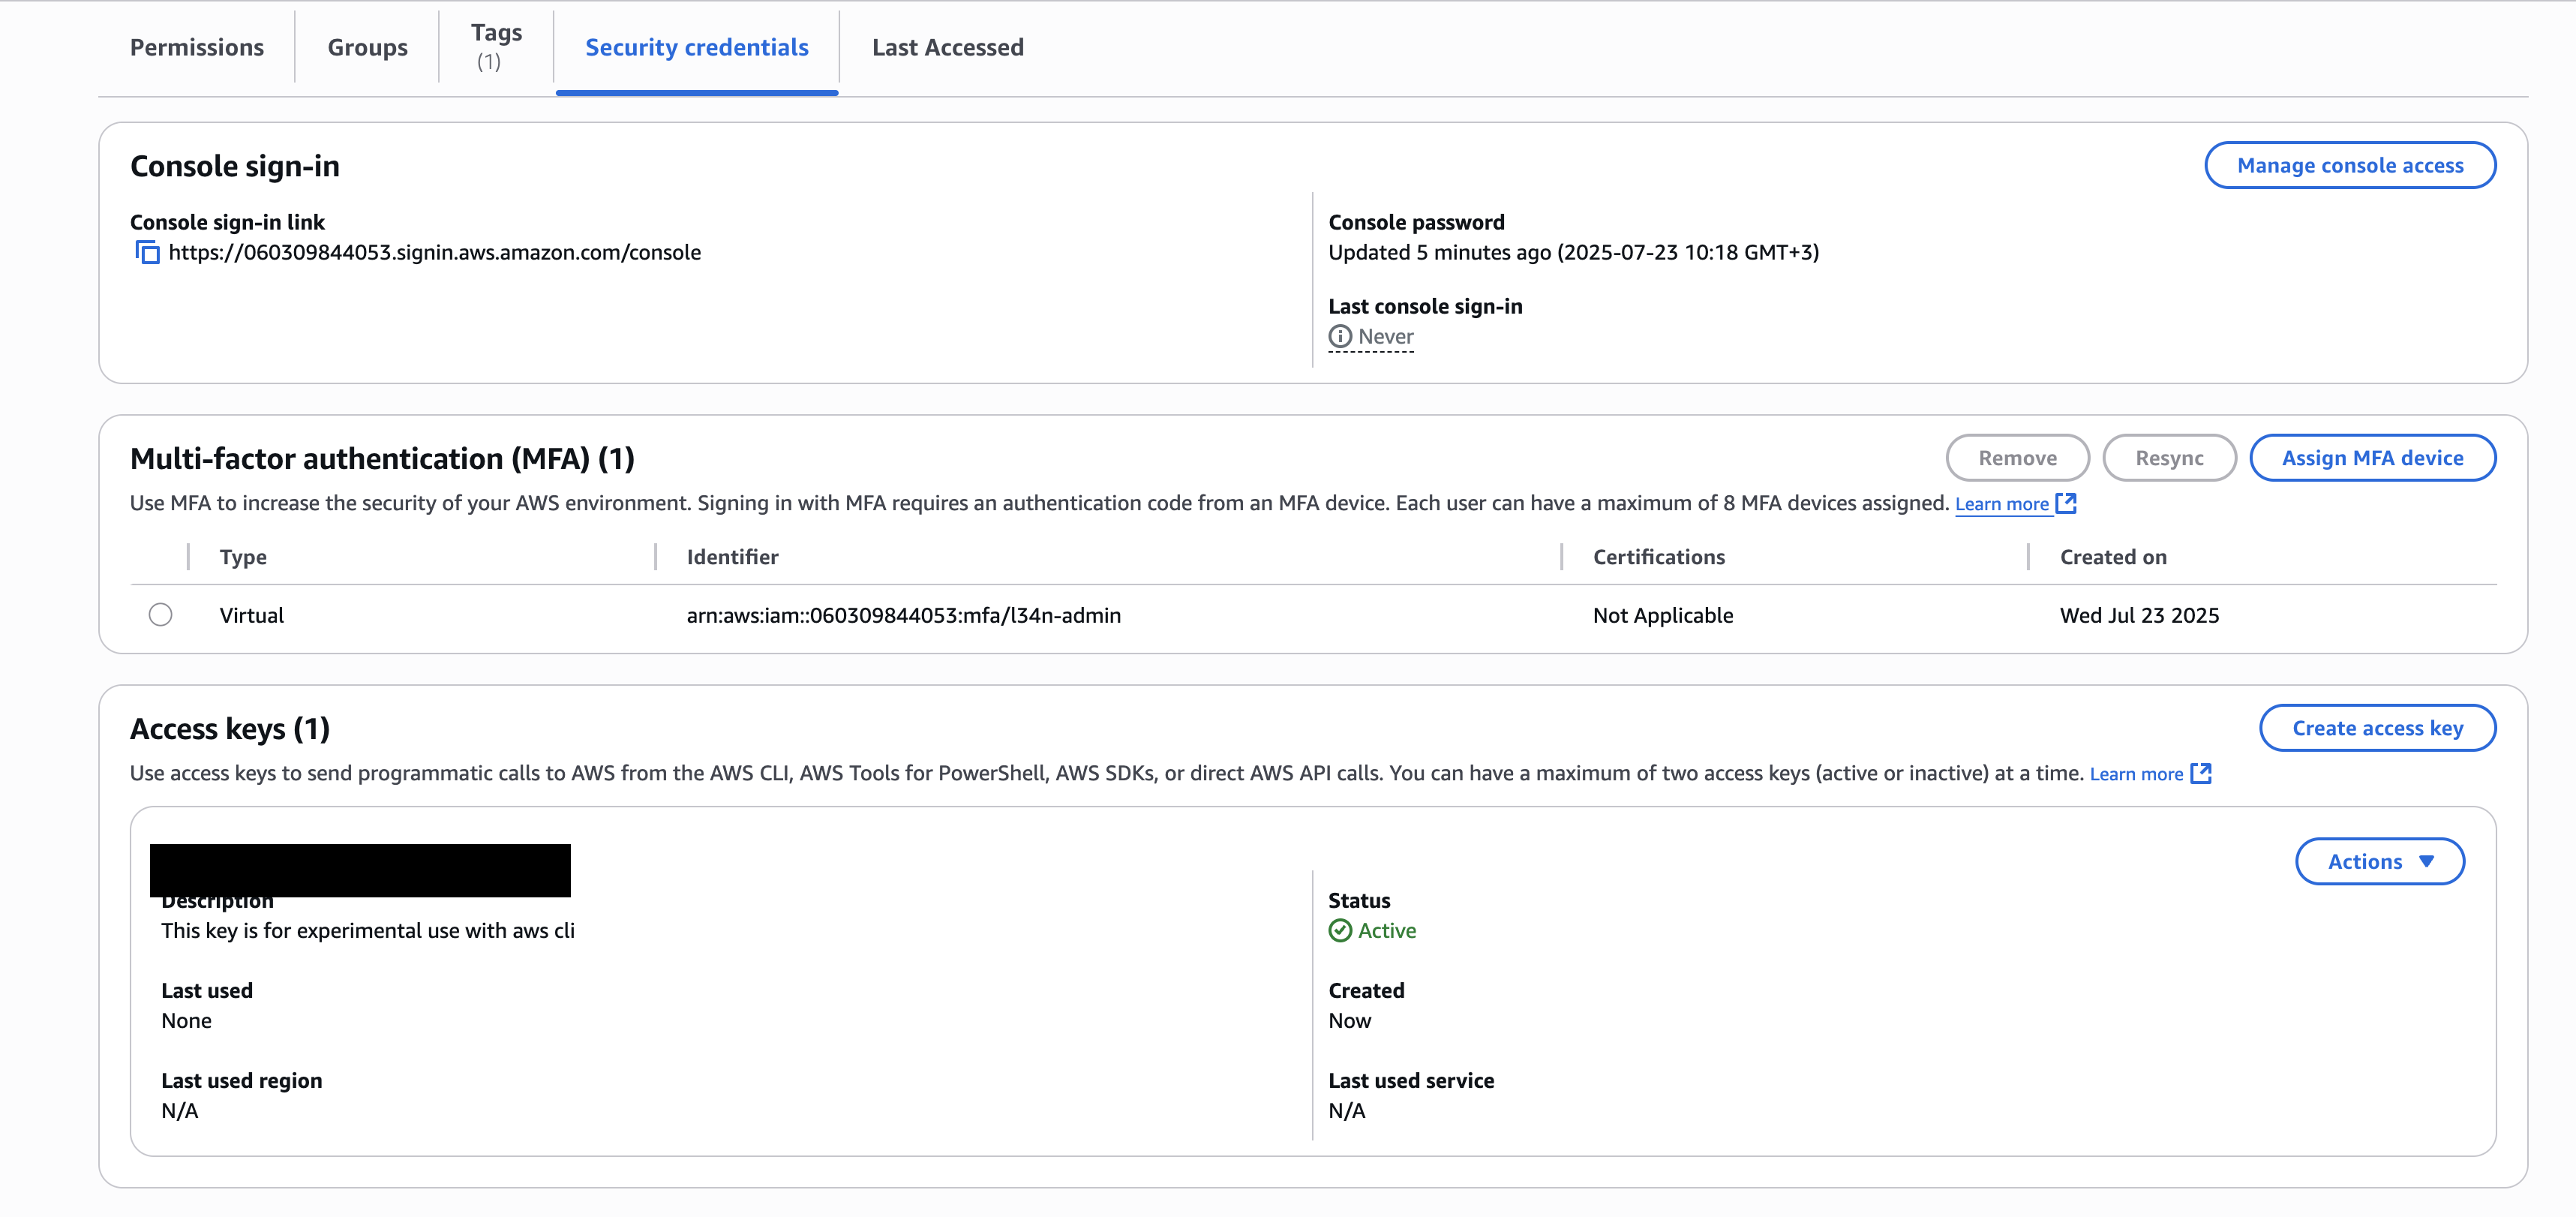The image size is (2576, 1217).
Task: Open the access keys Learn more link
Action: [x=2136, y=774]
